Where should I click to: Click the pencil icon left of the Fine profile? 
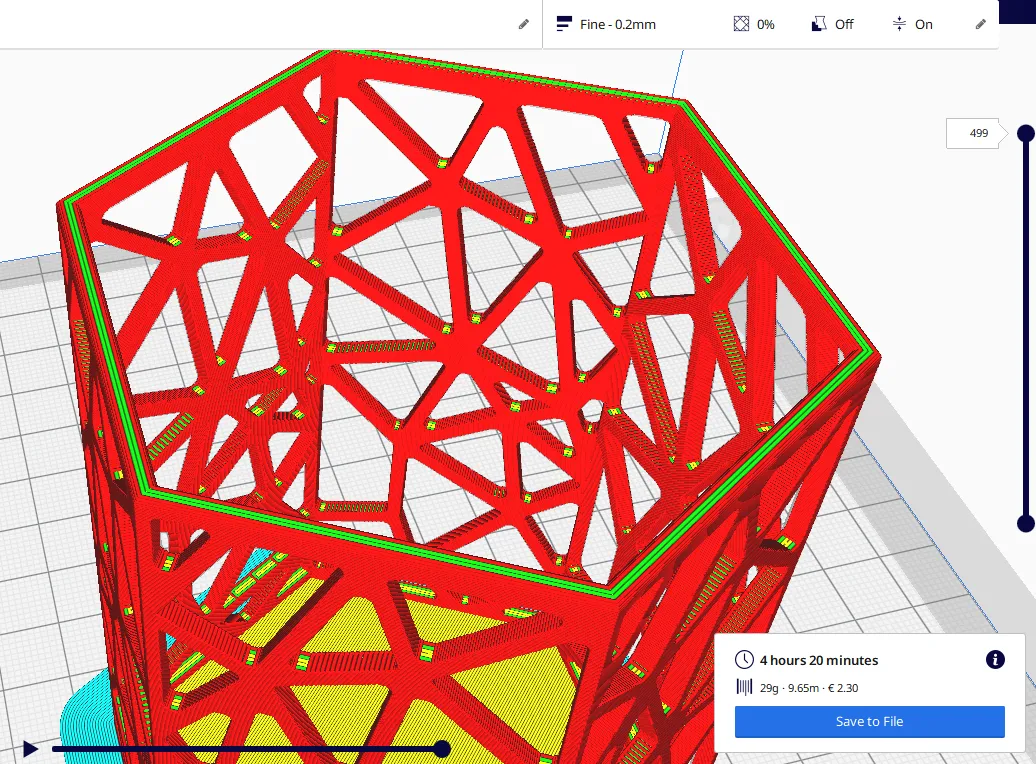523,24
